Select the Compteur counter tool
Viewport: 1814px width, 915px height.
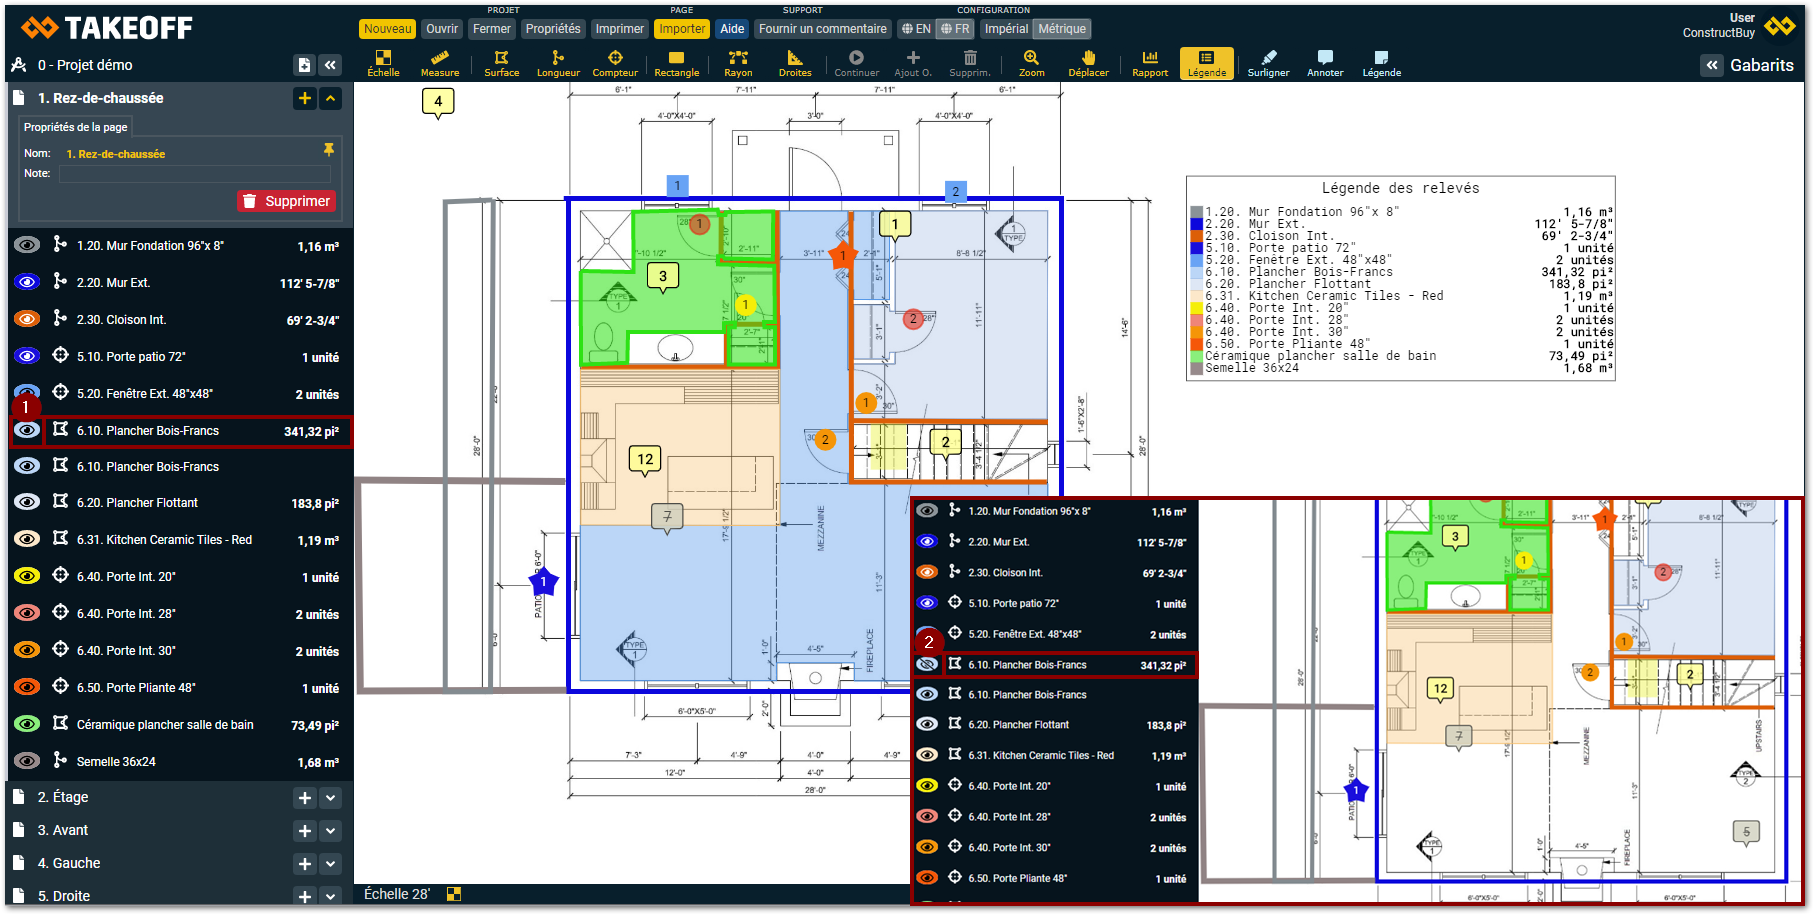coord(615,63)
